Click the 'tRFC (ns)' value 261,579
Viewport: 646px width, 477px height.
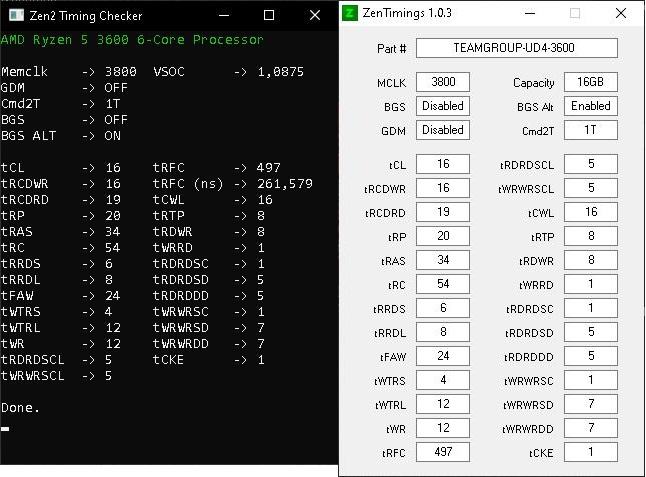(285, 184)
